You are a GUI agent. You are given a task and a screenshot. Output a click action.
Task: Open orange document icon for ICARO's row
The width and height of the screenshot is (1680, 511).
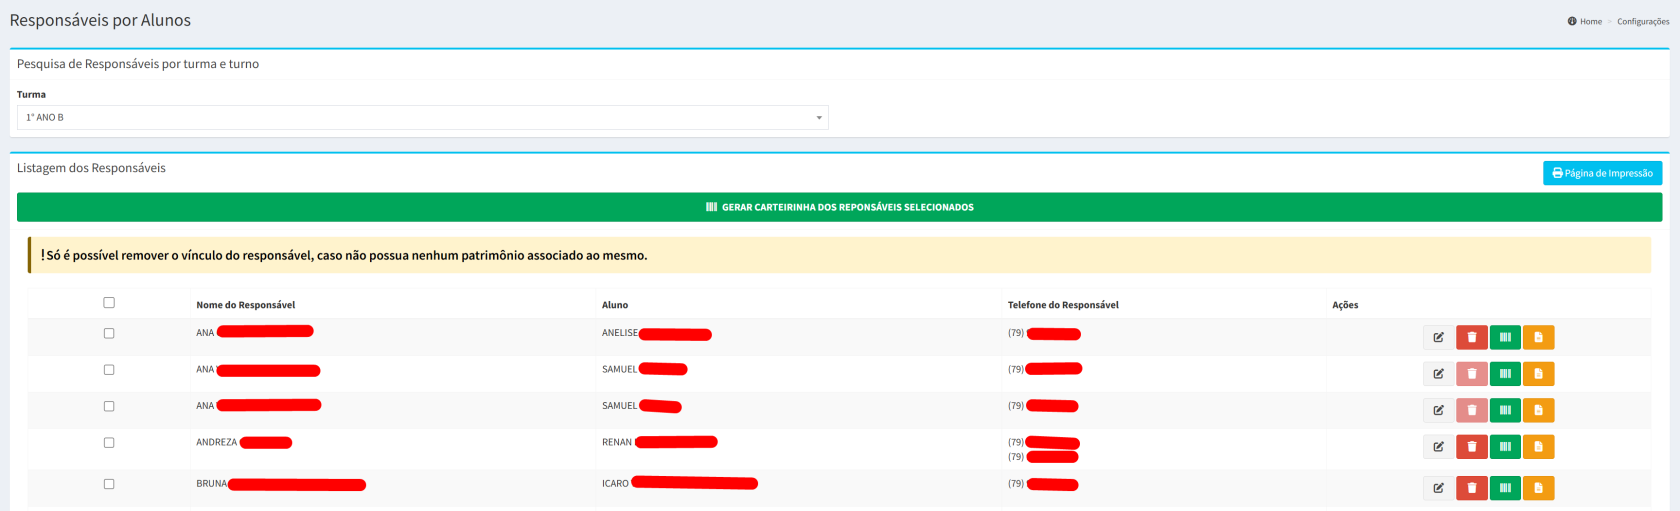(1538, 488)
